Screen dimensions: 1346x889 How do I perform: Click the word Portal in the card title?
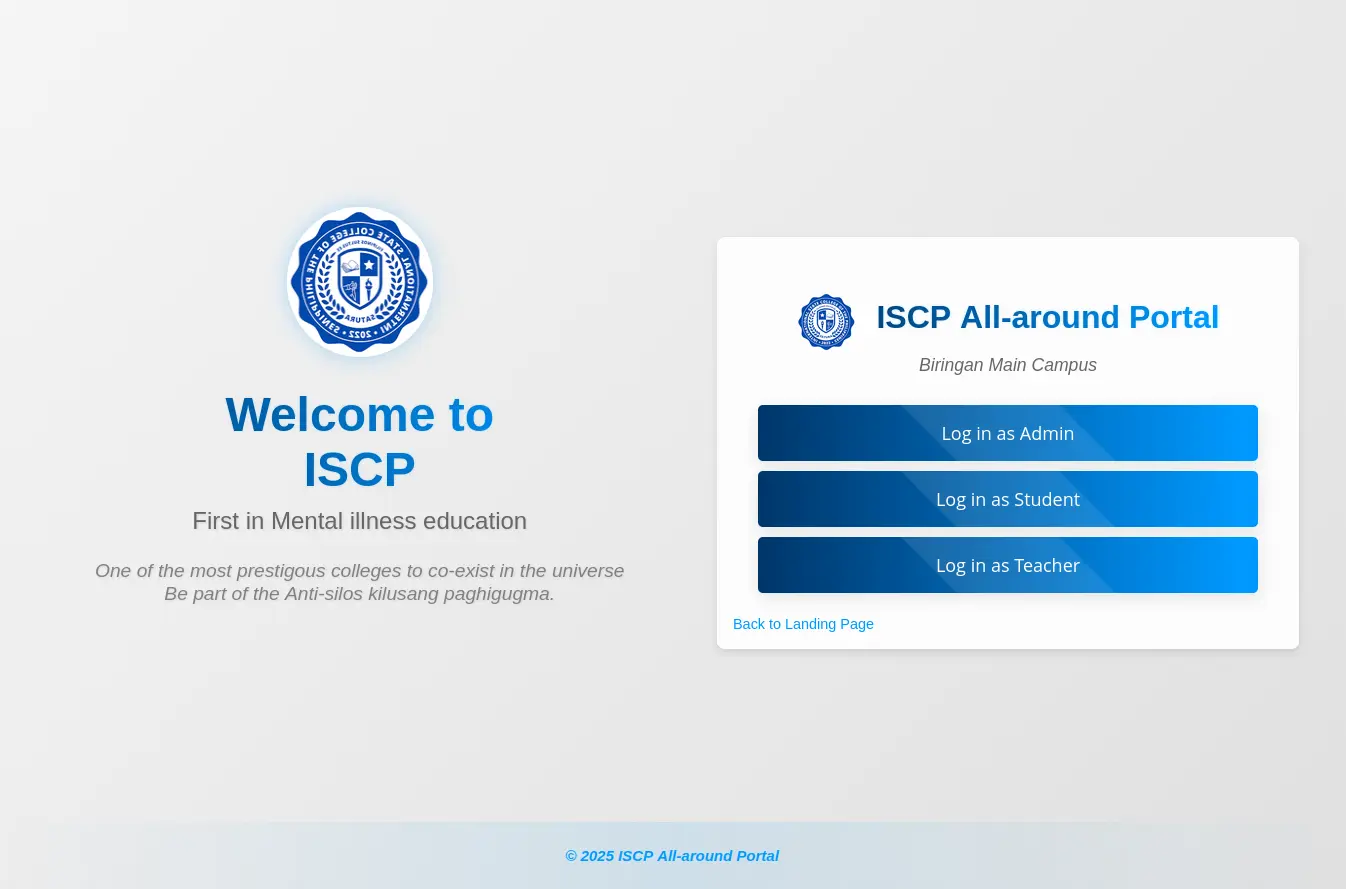coord(1173,317)
